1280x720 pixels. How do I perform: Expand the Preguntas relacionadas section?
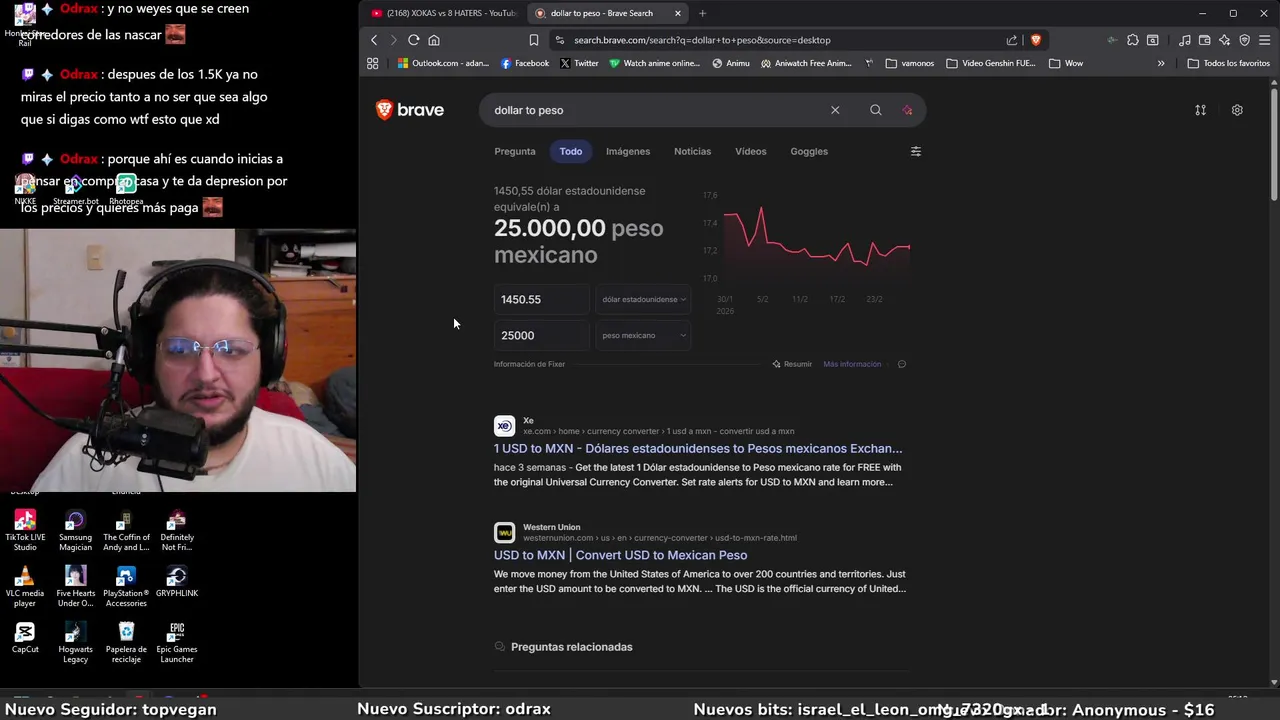click(x=701, y=647)
